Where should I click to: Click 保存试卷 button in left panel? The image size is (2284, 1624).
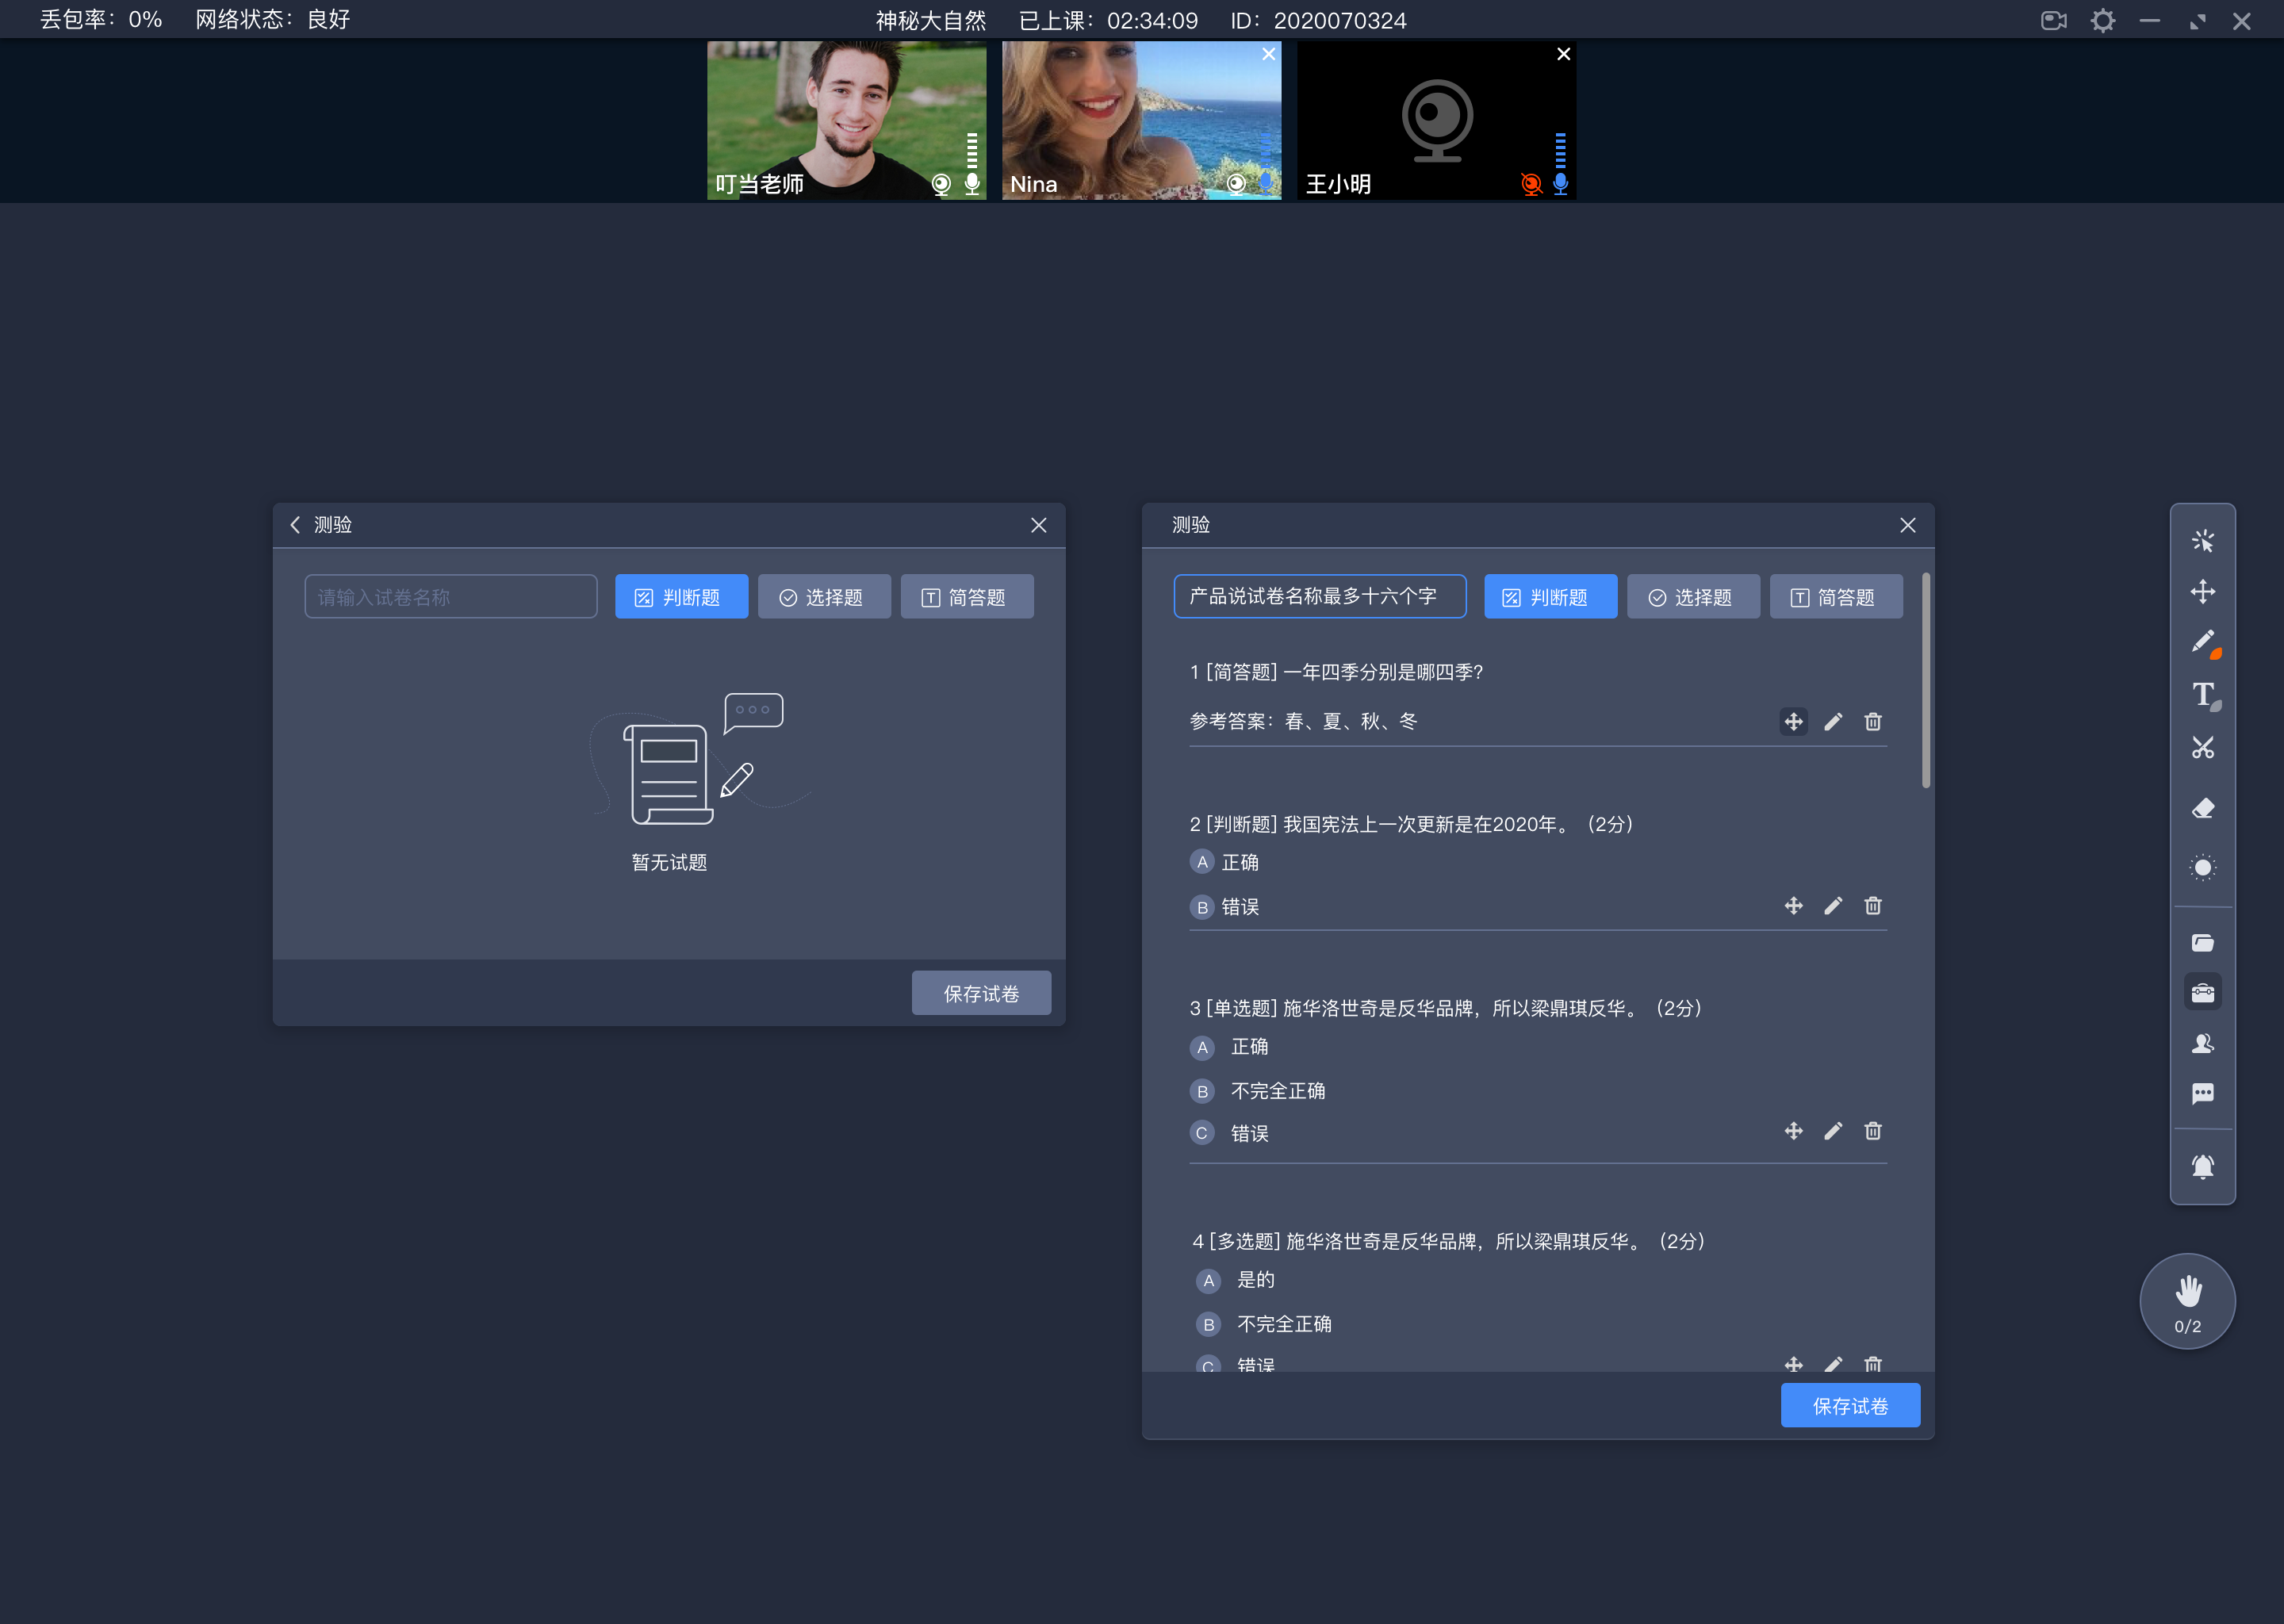(980, 991)
